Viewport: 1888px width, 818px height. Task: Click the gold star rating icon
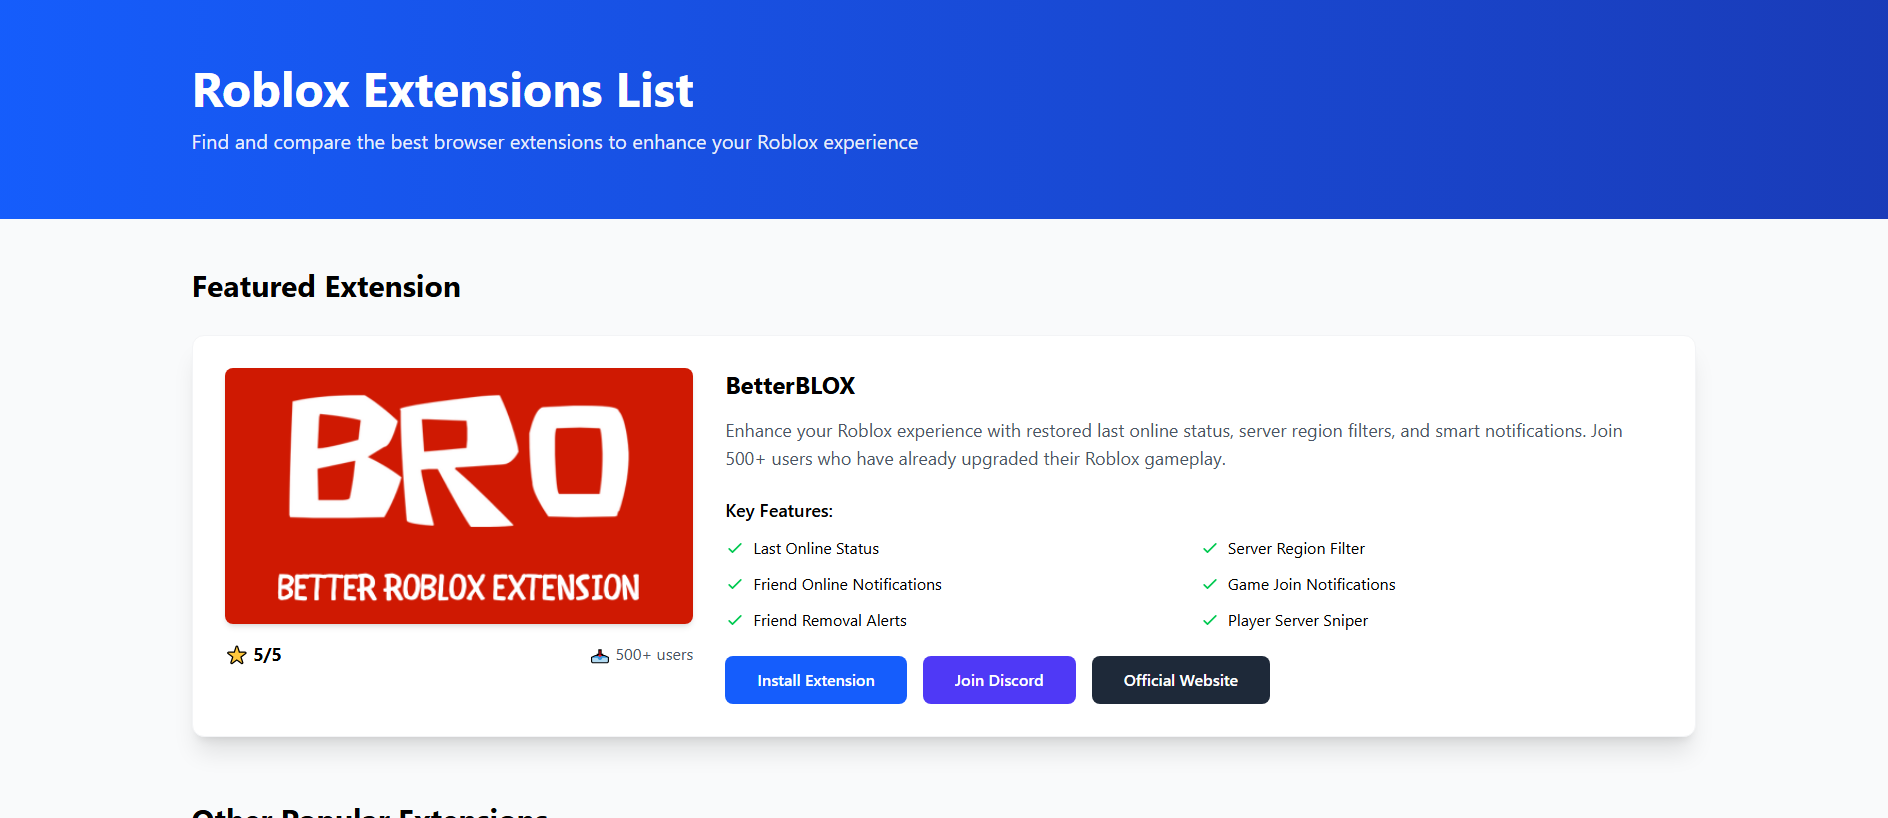(236, 655)
